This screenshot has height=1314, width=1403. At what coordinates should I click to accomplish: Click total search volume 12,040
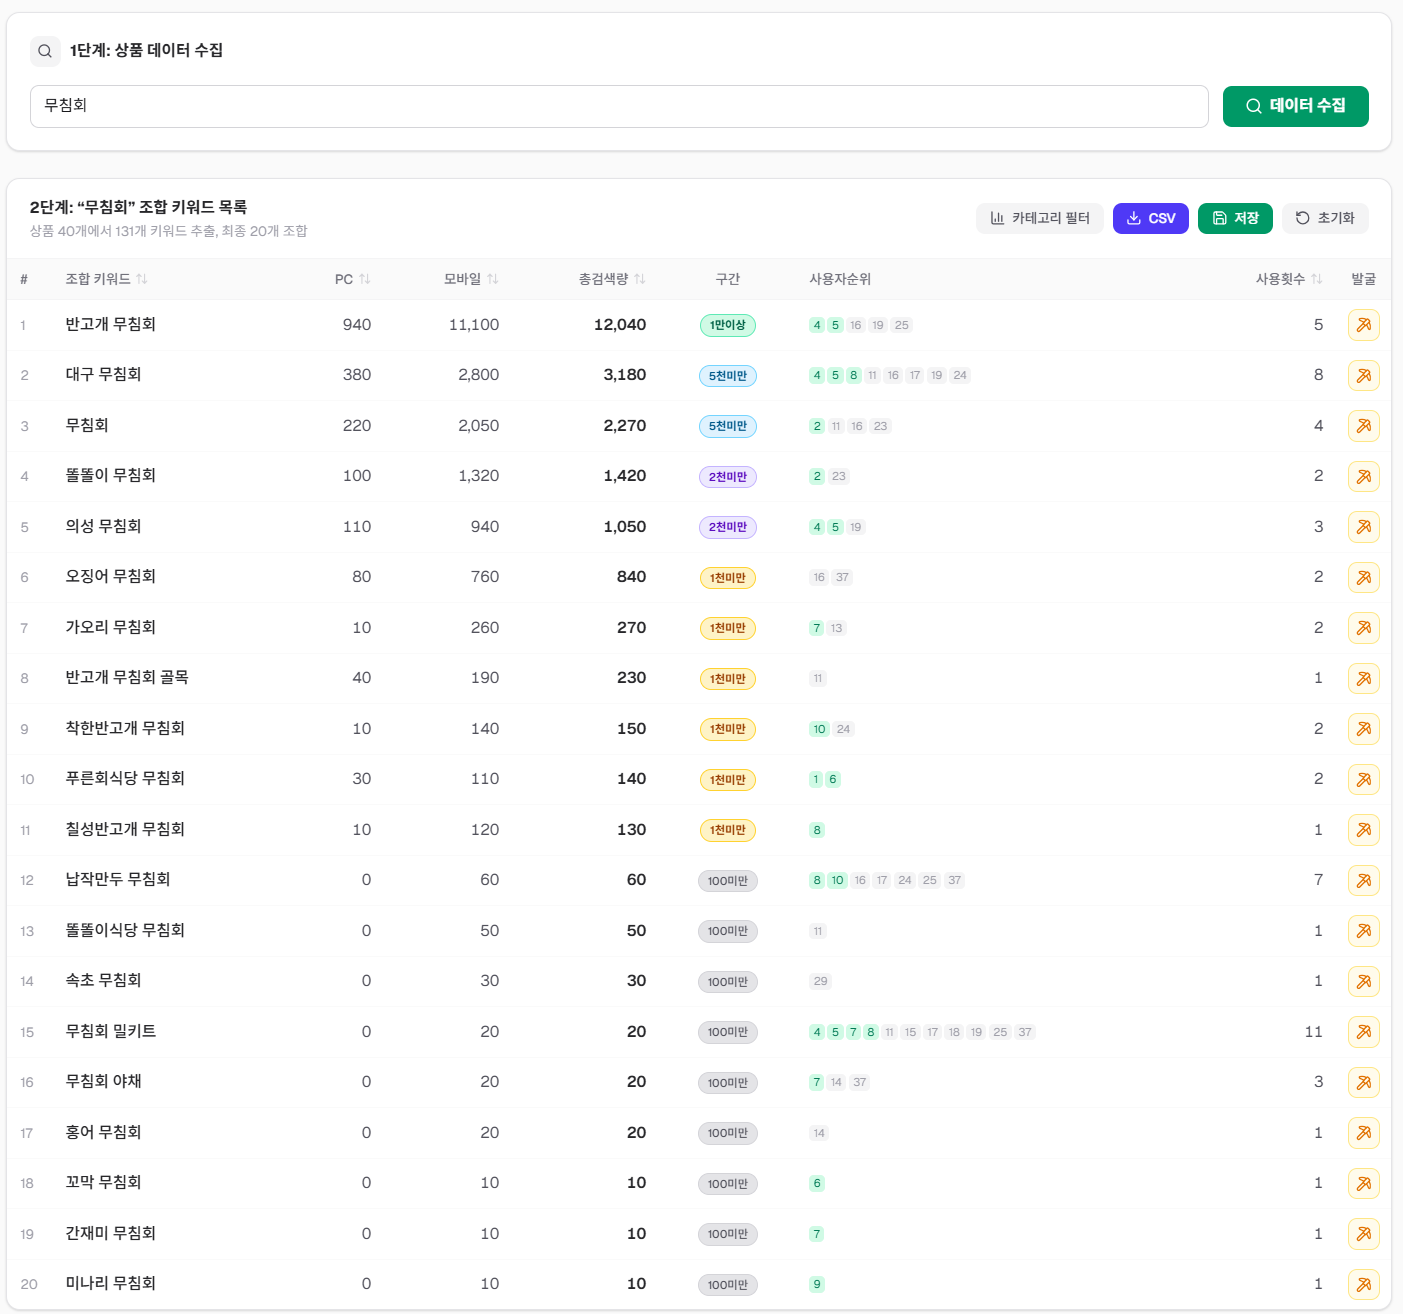pos(620,325)
